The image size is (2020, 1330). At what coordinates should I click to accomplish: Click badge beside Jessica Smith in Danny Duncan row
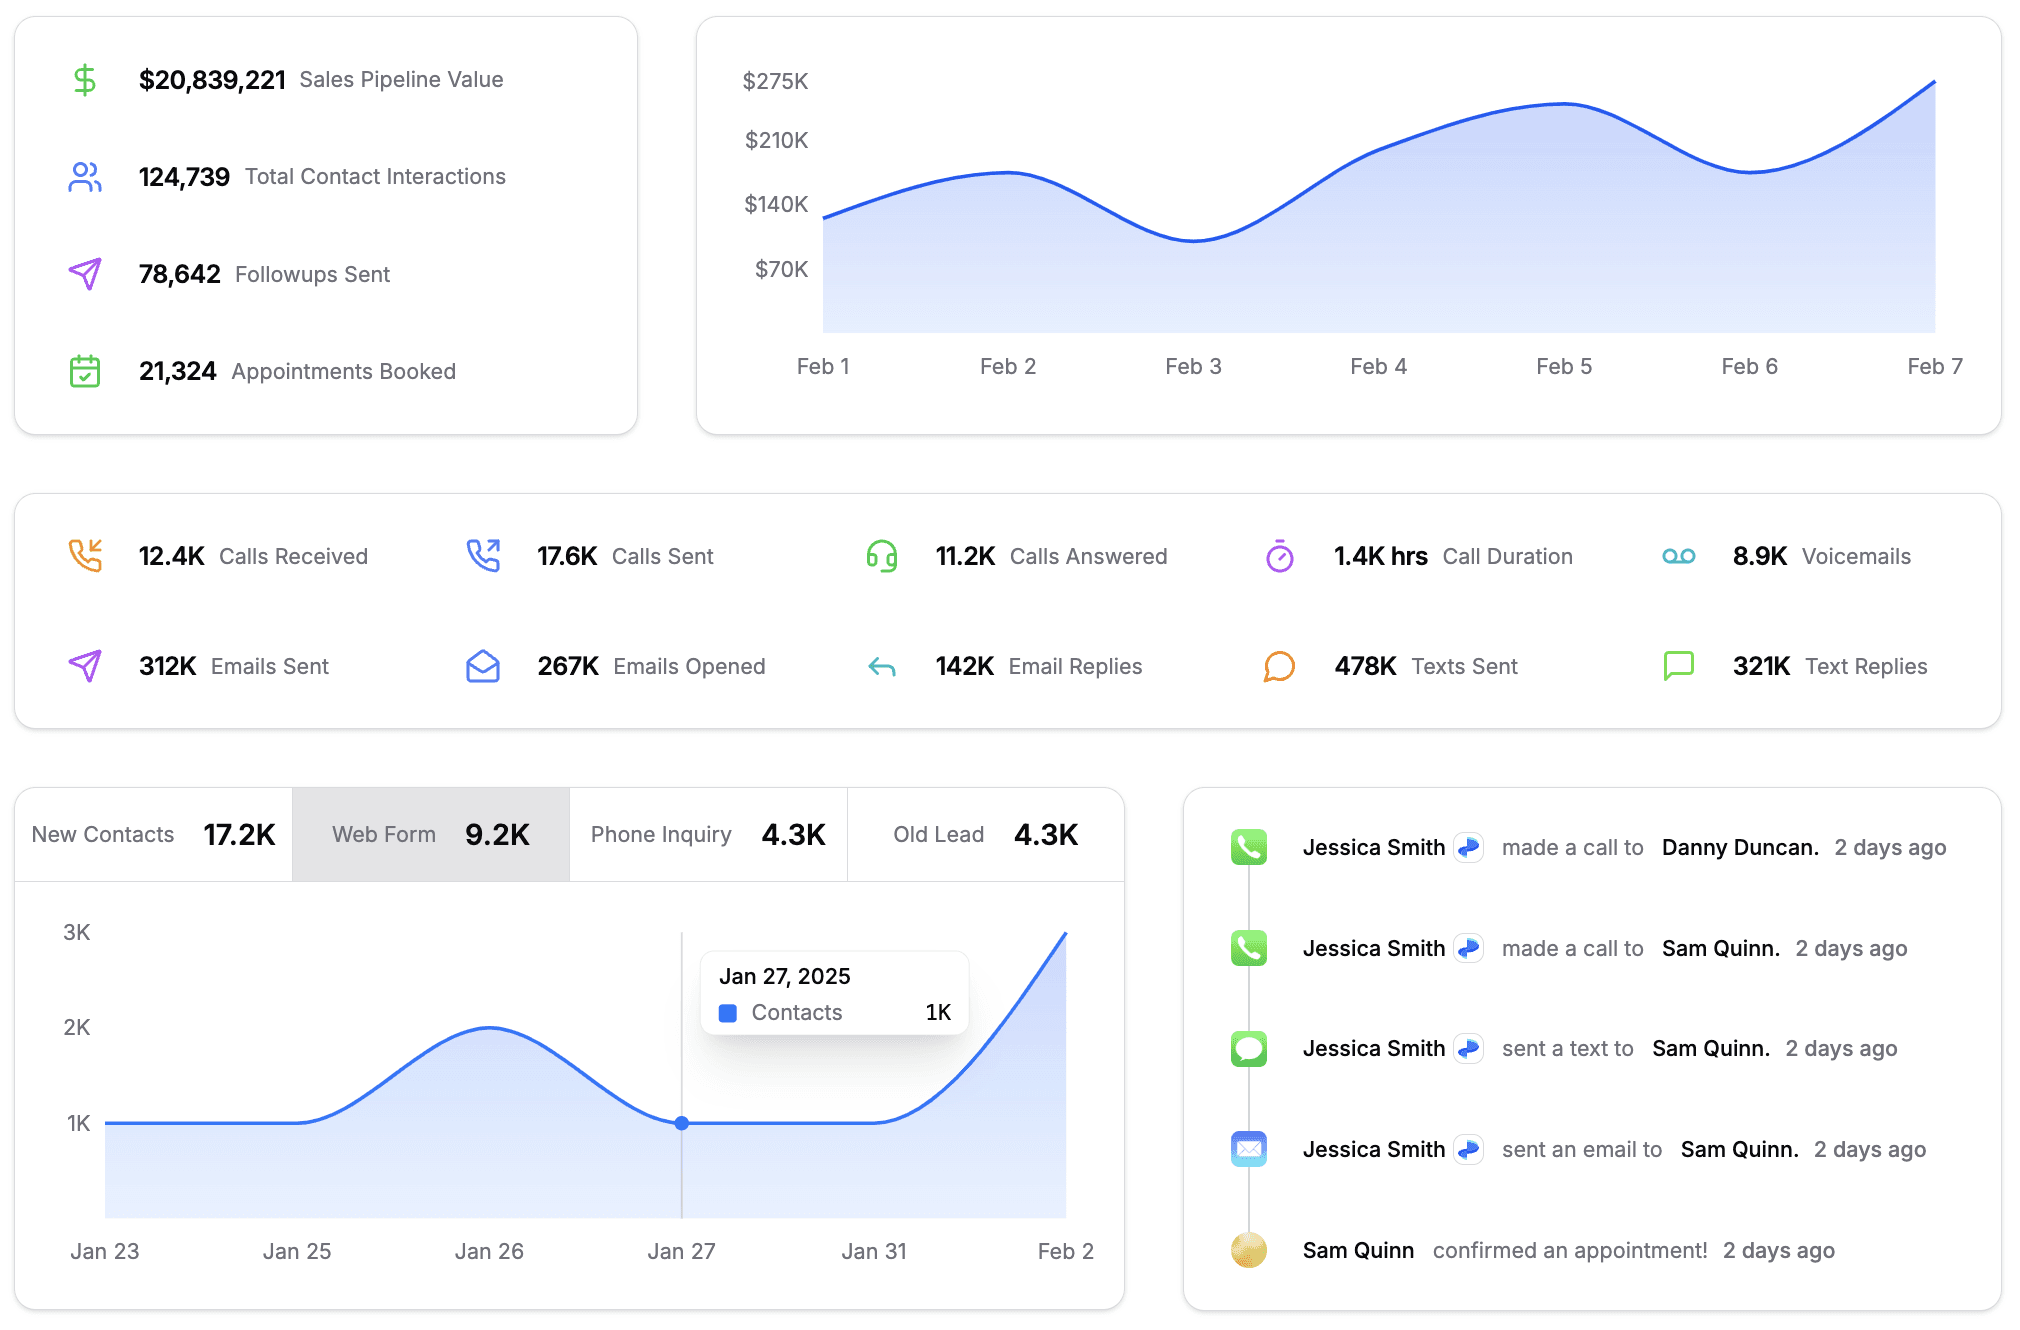click(x=1468, y=847)
